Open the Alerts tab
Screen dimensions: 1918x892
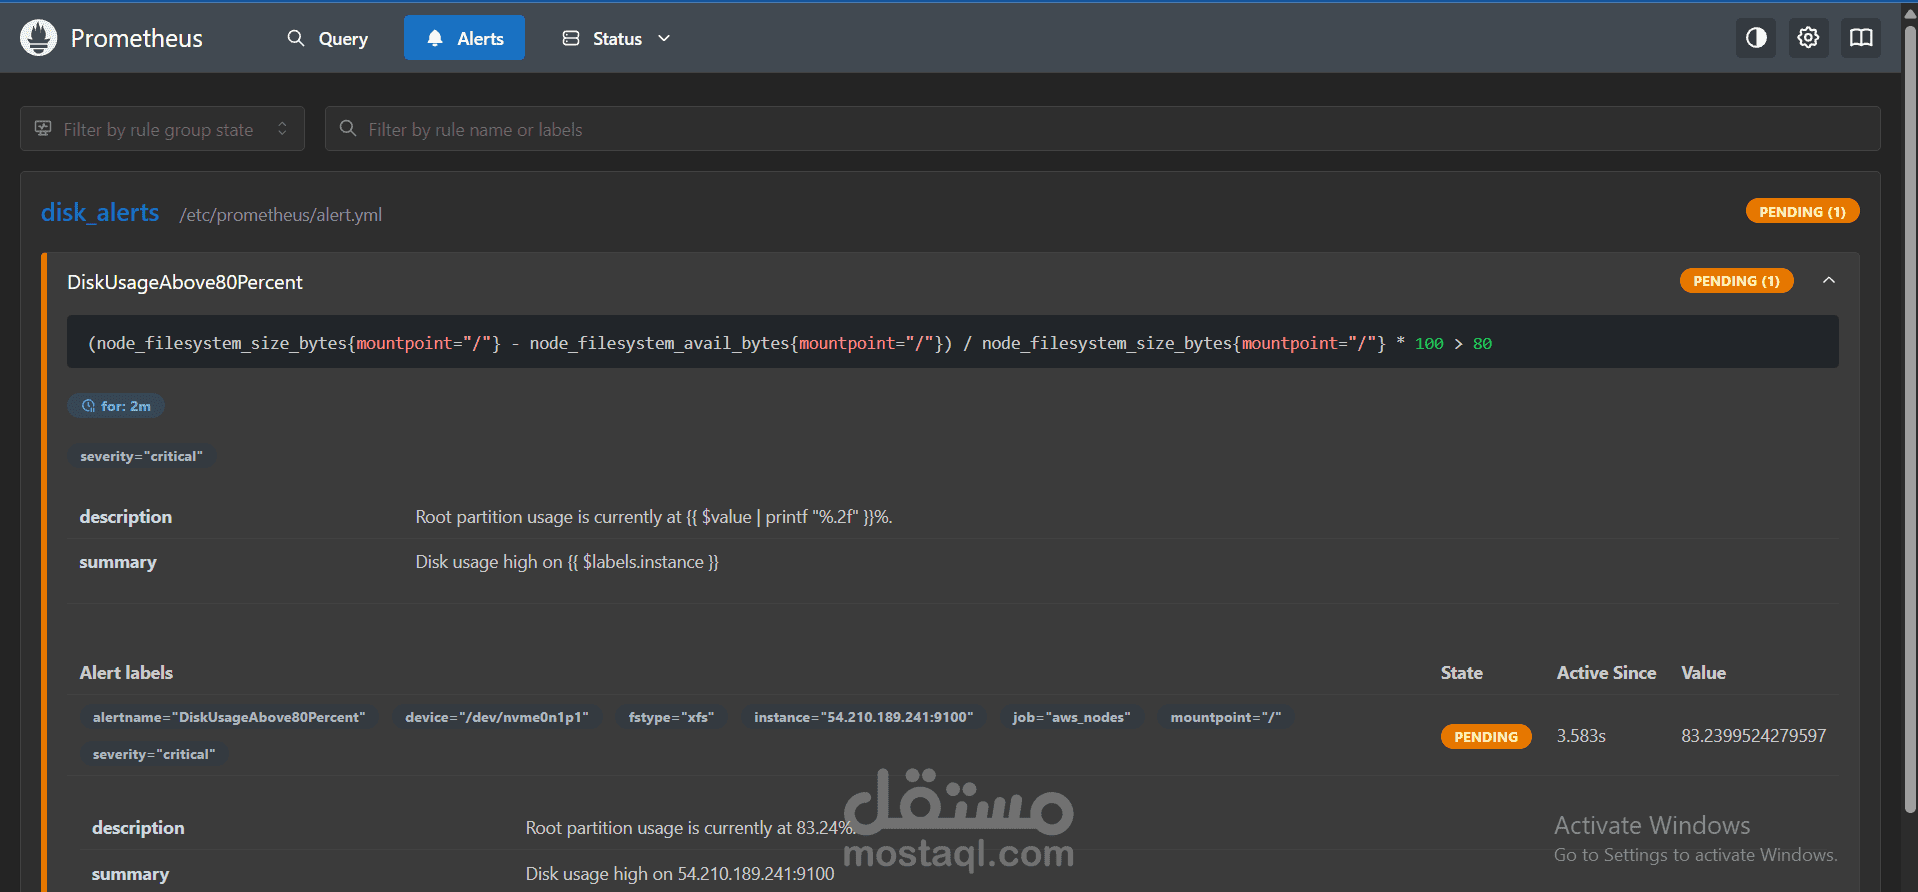pyautogui.click(x=464, y=38)
